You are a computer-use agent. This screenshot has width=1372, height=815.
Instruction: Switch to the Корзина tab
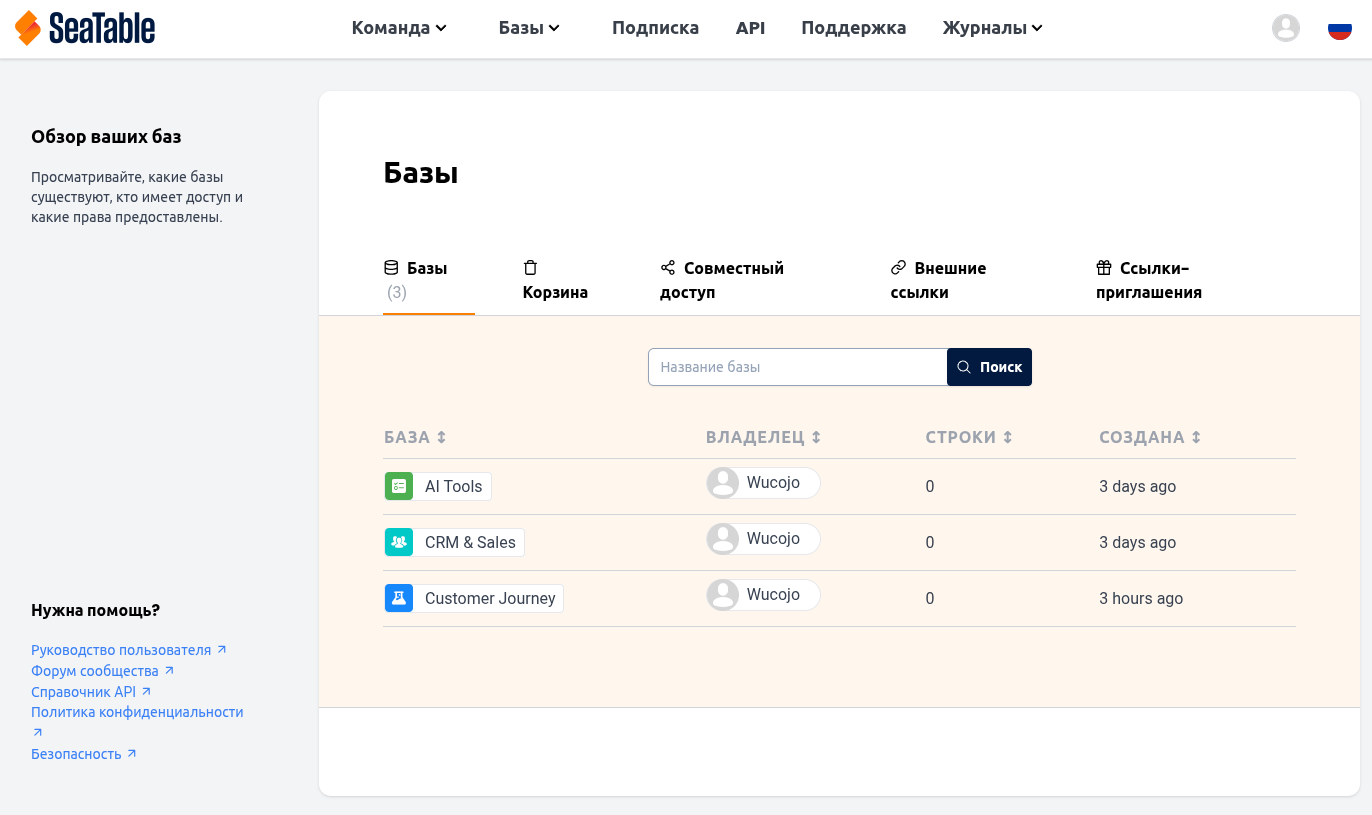pyautogui.click(x=555, y=281)
